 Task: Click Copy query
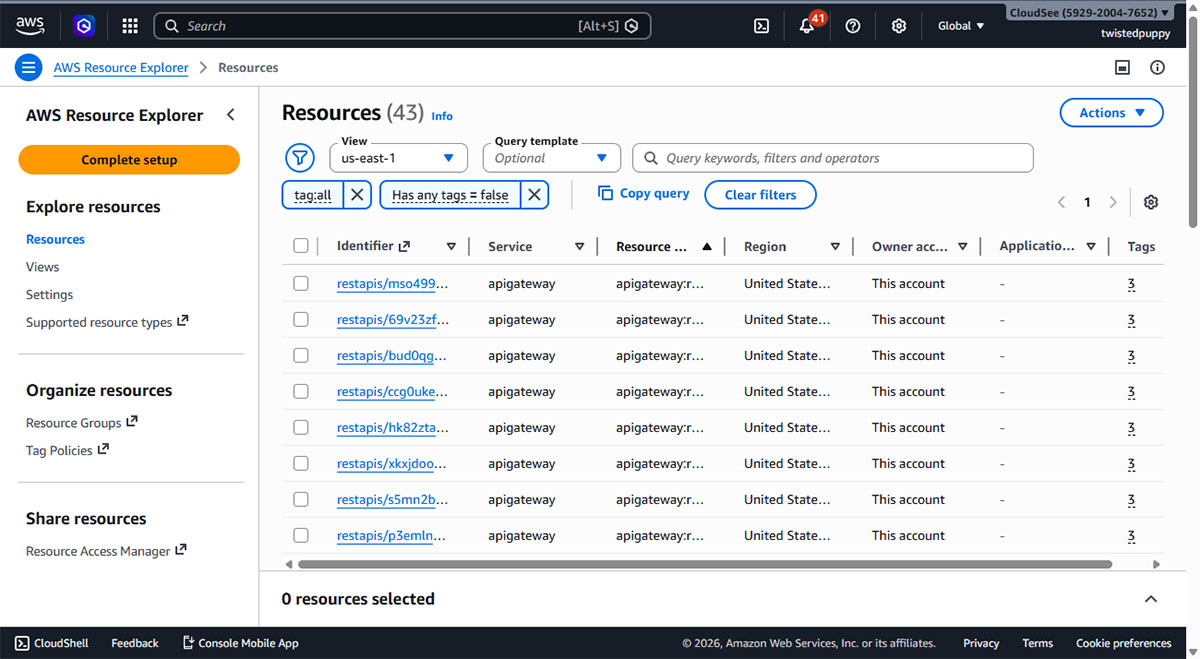click(643, 194)
